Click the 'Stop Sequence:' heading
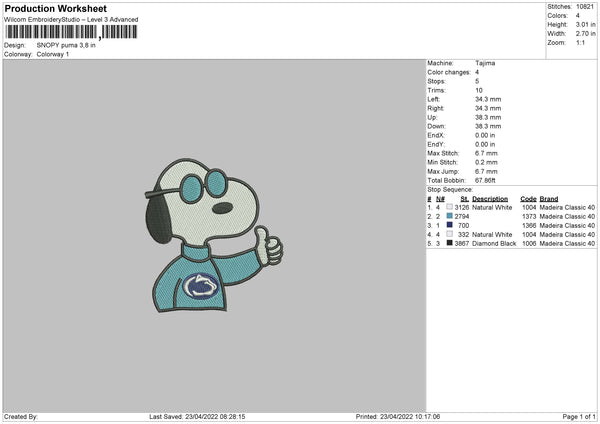 point(450,190)
